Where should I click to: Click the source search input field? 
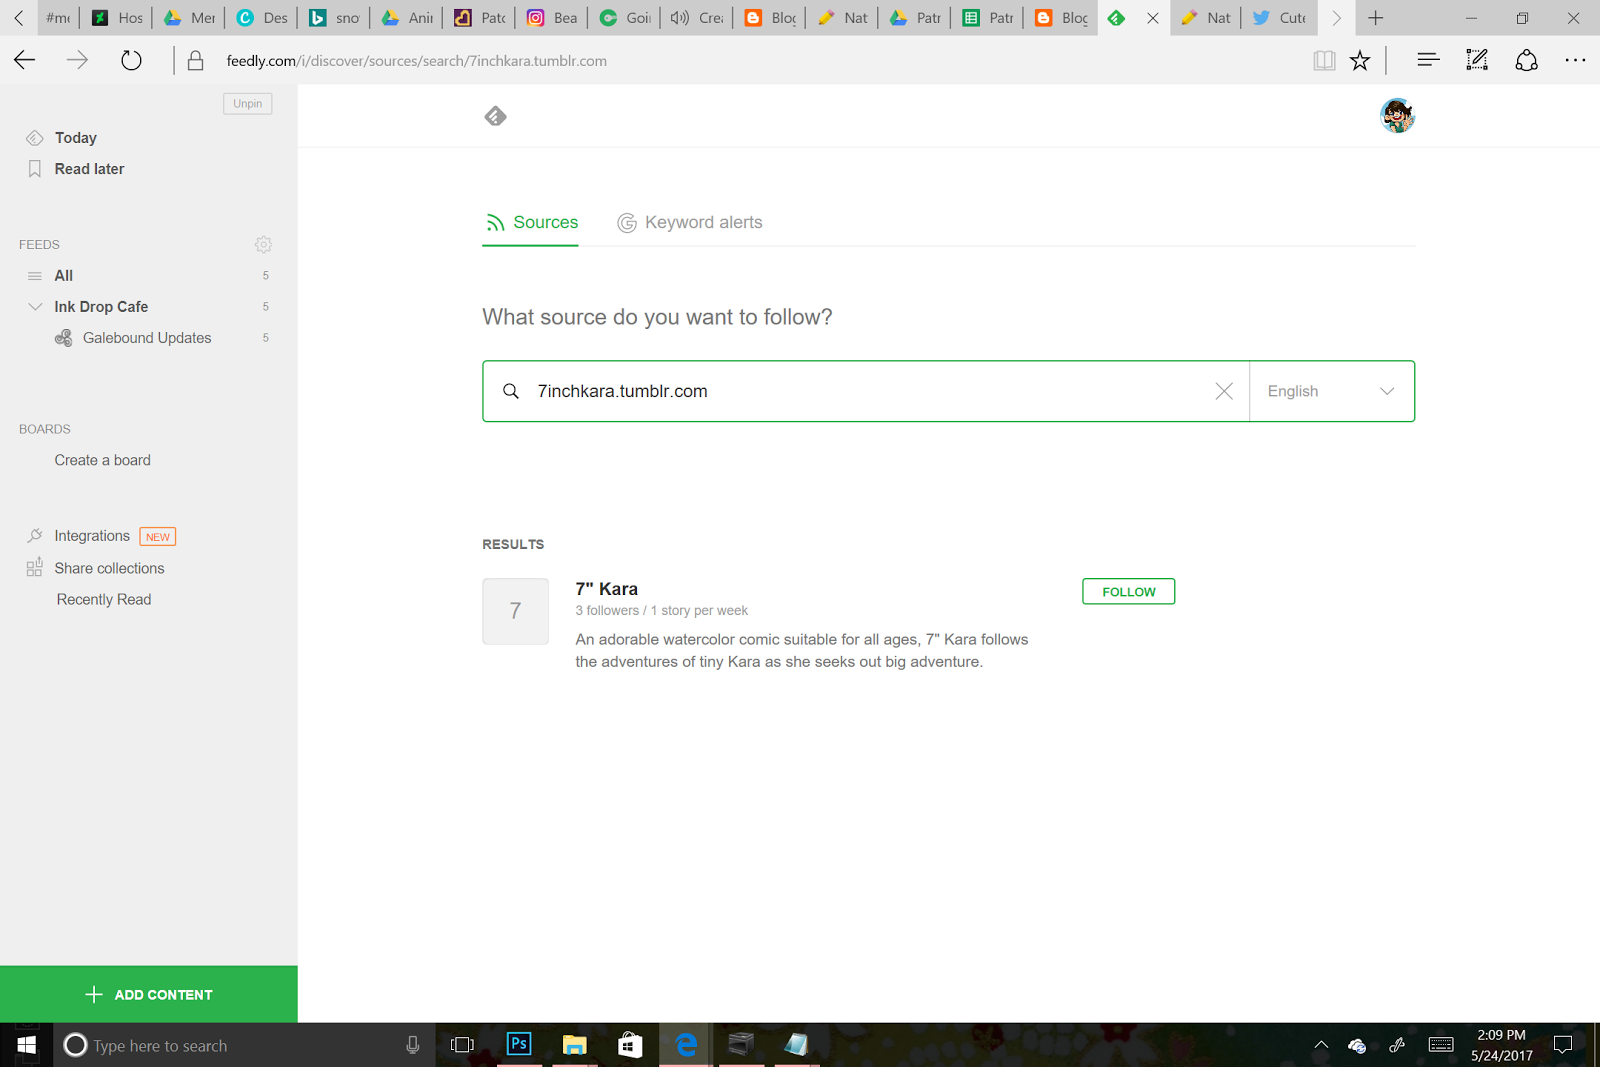(866, 391)
